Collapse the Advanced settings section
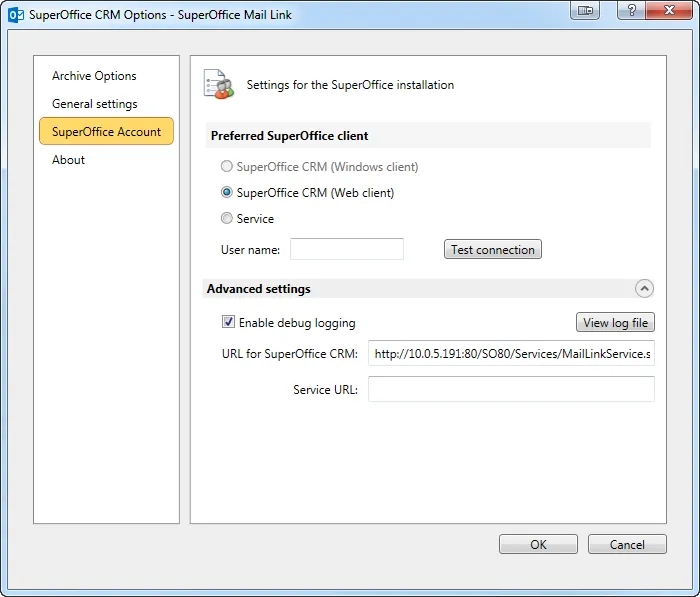Image resolution: width=700 pixels, height=597 pixels. [x=644, y=289]
